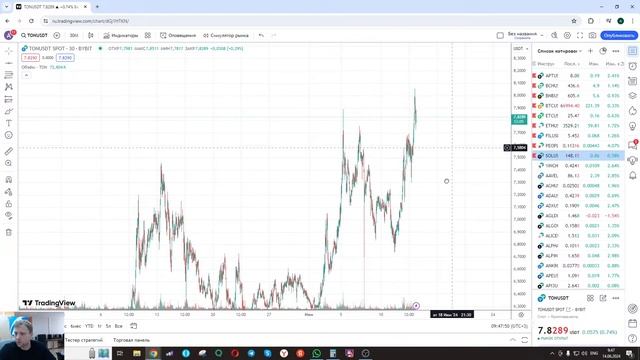Select the zoom in tool
This screenshot has height=360, width=640.
[9, 163]
